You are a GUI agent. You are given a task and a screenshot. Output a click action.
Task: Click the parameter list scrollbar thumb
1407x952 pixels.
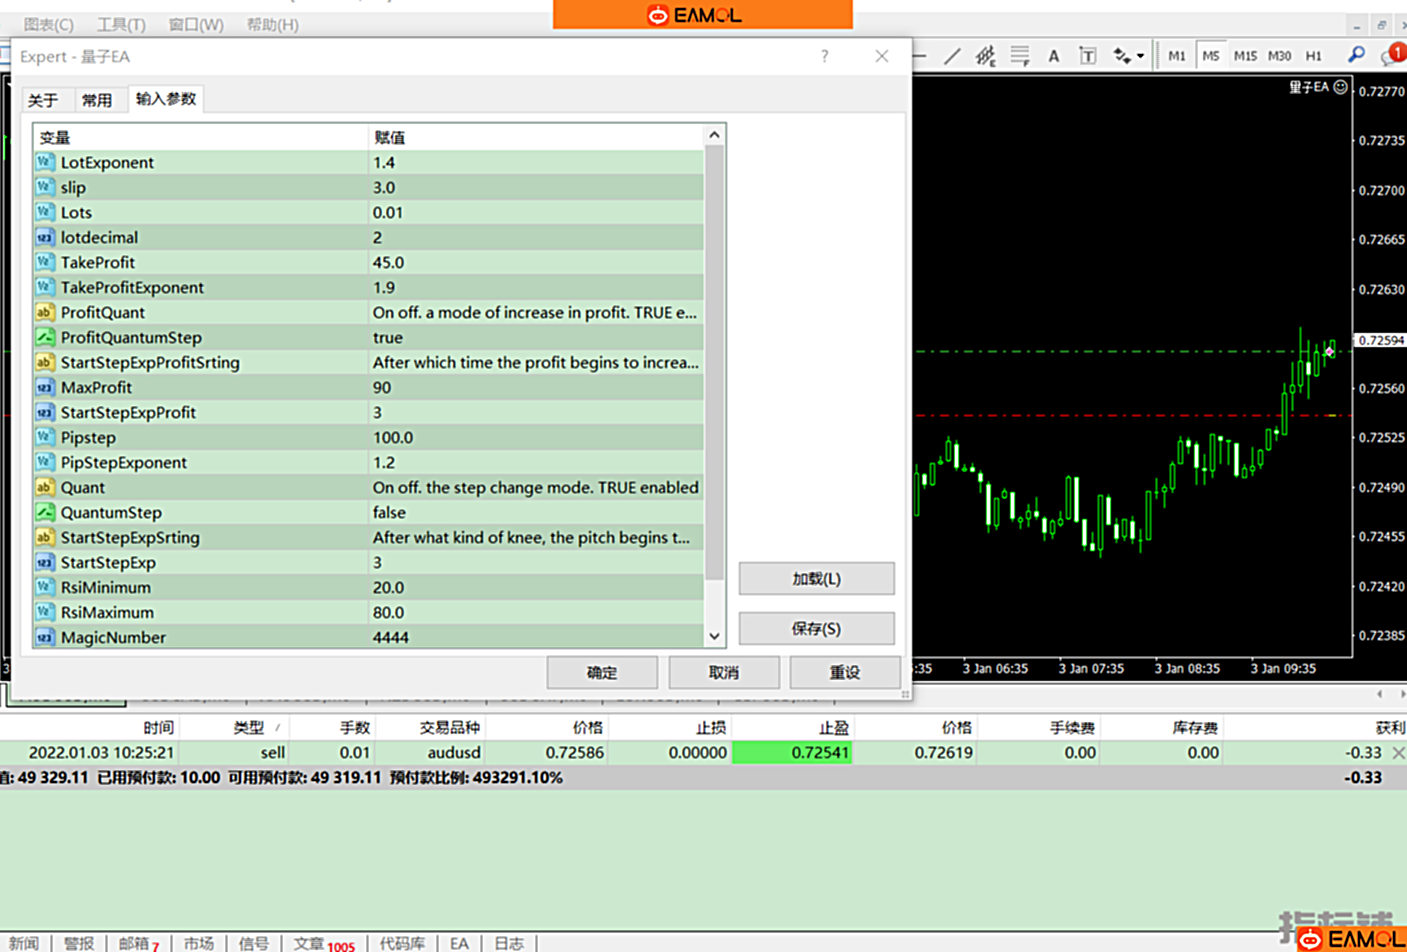714,362
